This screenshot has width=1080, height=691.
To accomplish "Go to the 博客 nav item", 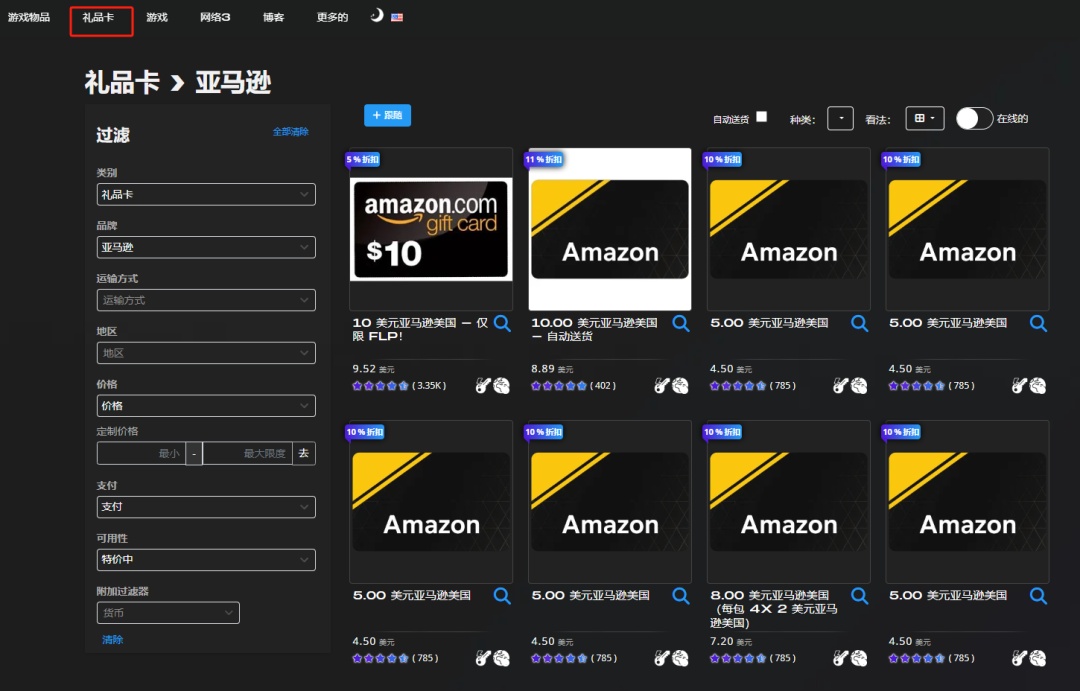I will pyautogui.click(x=273, y=17).
